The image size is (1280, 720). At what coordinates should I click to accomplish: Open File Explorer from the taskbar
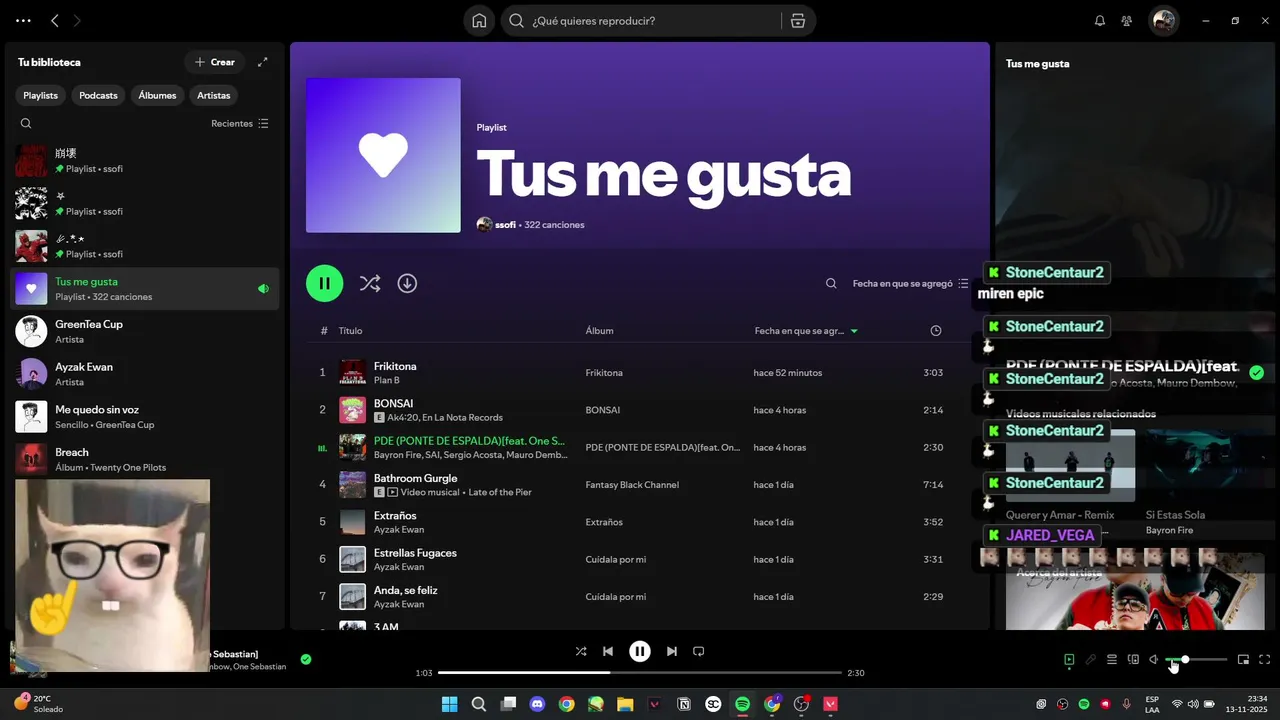point(625,704)
